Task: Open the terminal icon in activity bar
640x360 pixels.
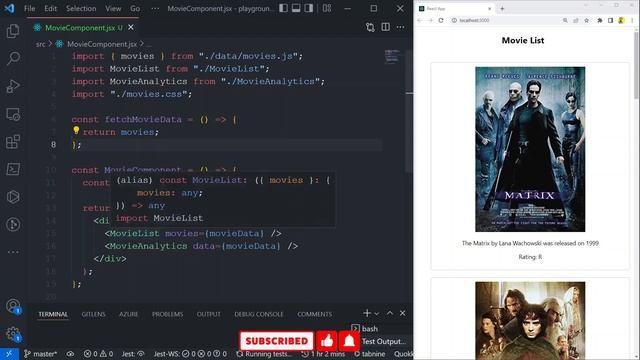Action: click(13, 169)
